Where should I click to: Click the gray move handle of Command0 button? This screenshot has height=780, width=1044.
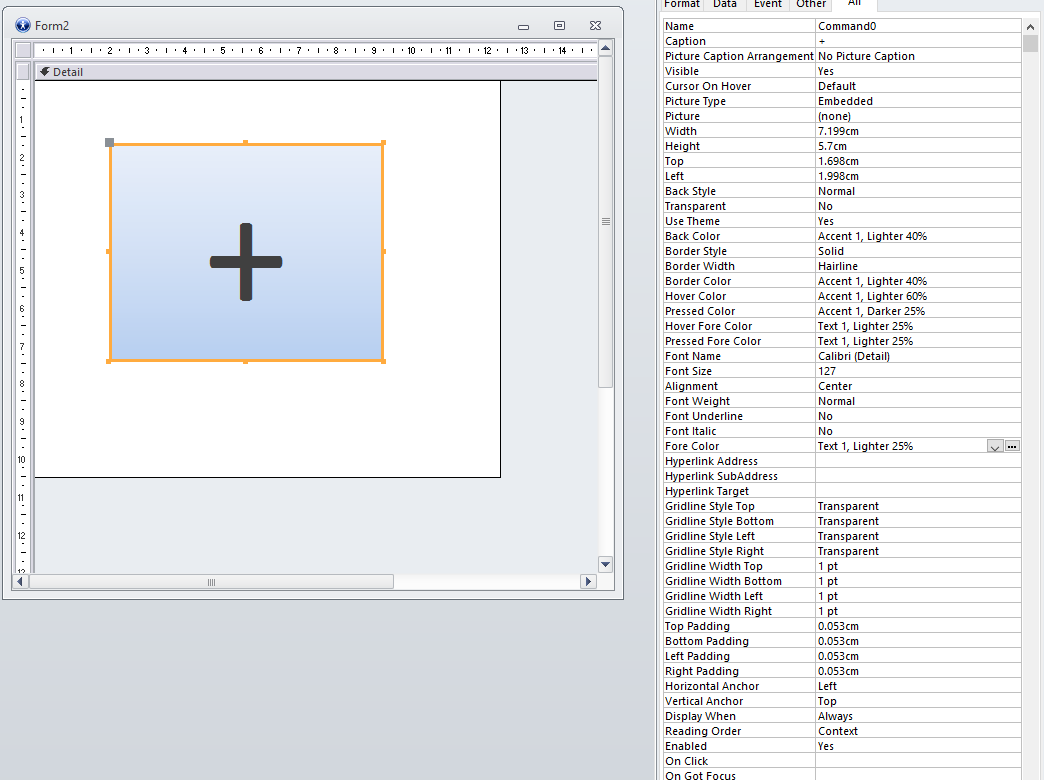click(x=110, y=143)
